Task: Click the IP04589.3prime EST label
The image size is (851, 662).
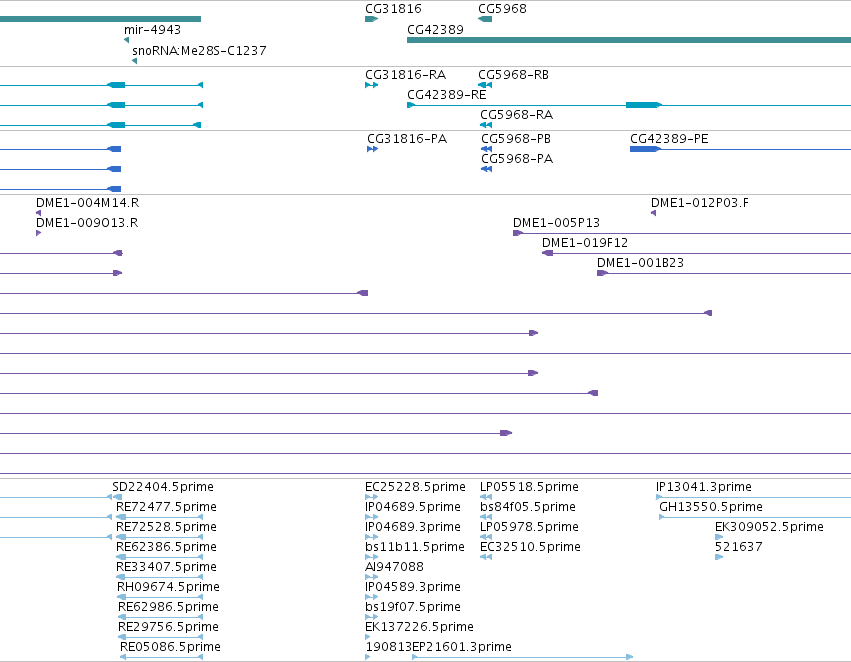Action: pos(413,587)
